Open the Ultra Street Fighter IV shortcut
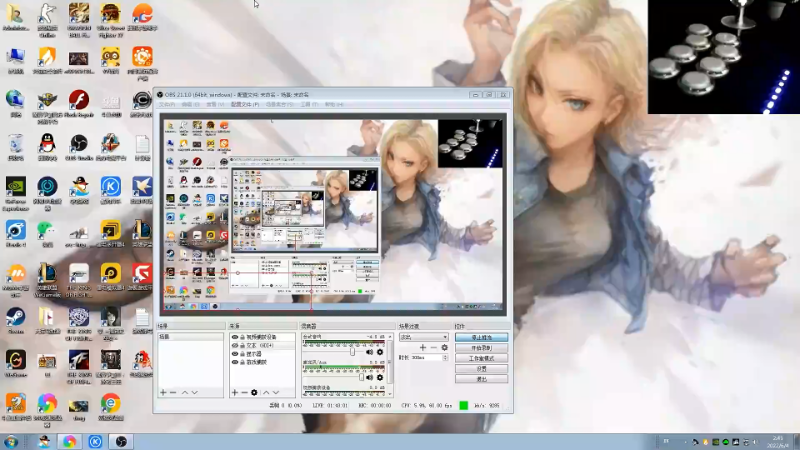Image resolution: width=800 pixels, height=450 pixels. (110, 20)
